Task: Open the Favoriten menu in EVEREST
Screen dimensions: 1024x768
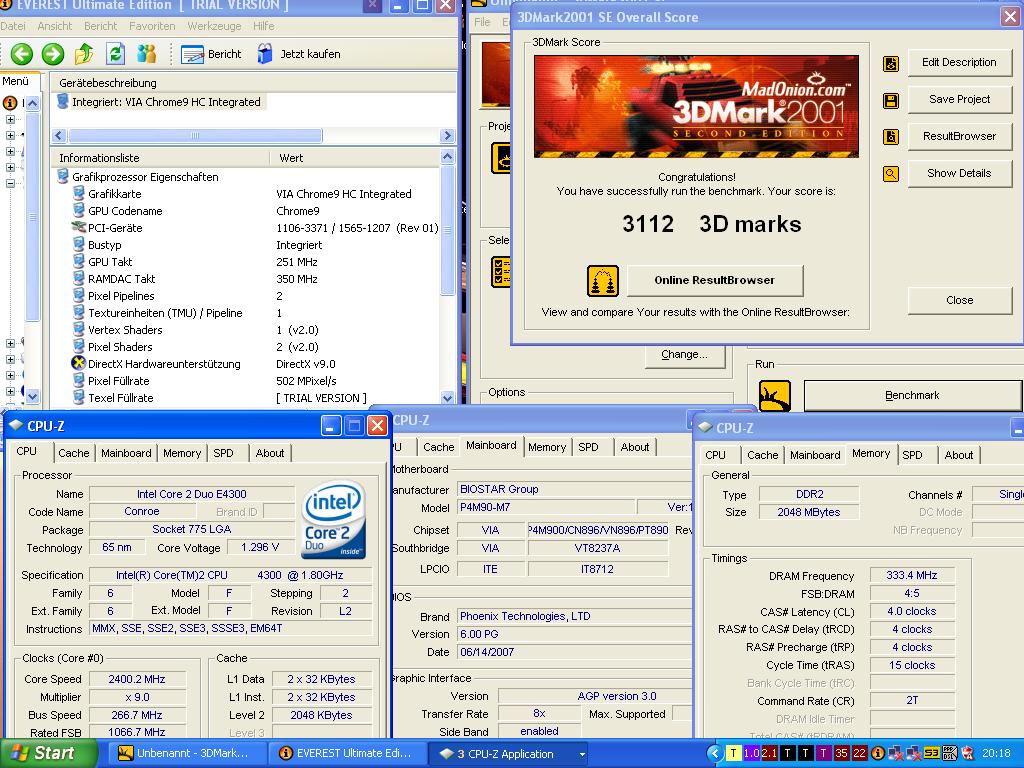Action: pyautogui.click(x=152, y=26)
